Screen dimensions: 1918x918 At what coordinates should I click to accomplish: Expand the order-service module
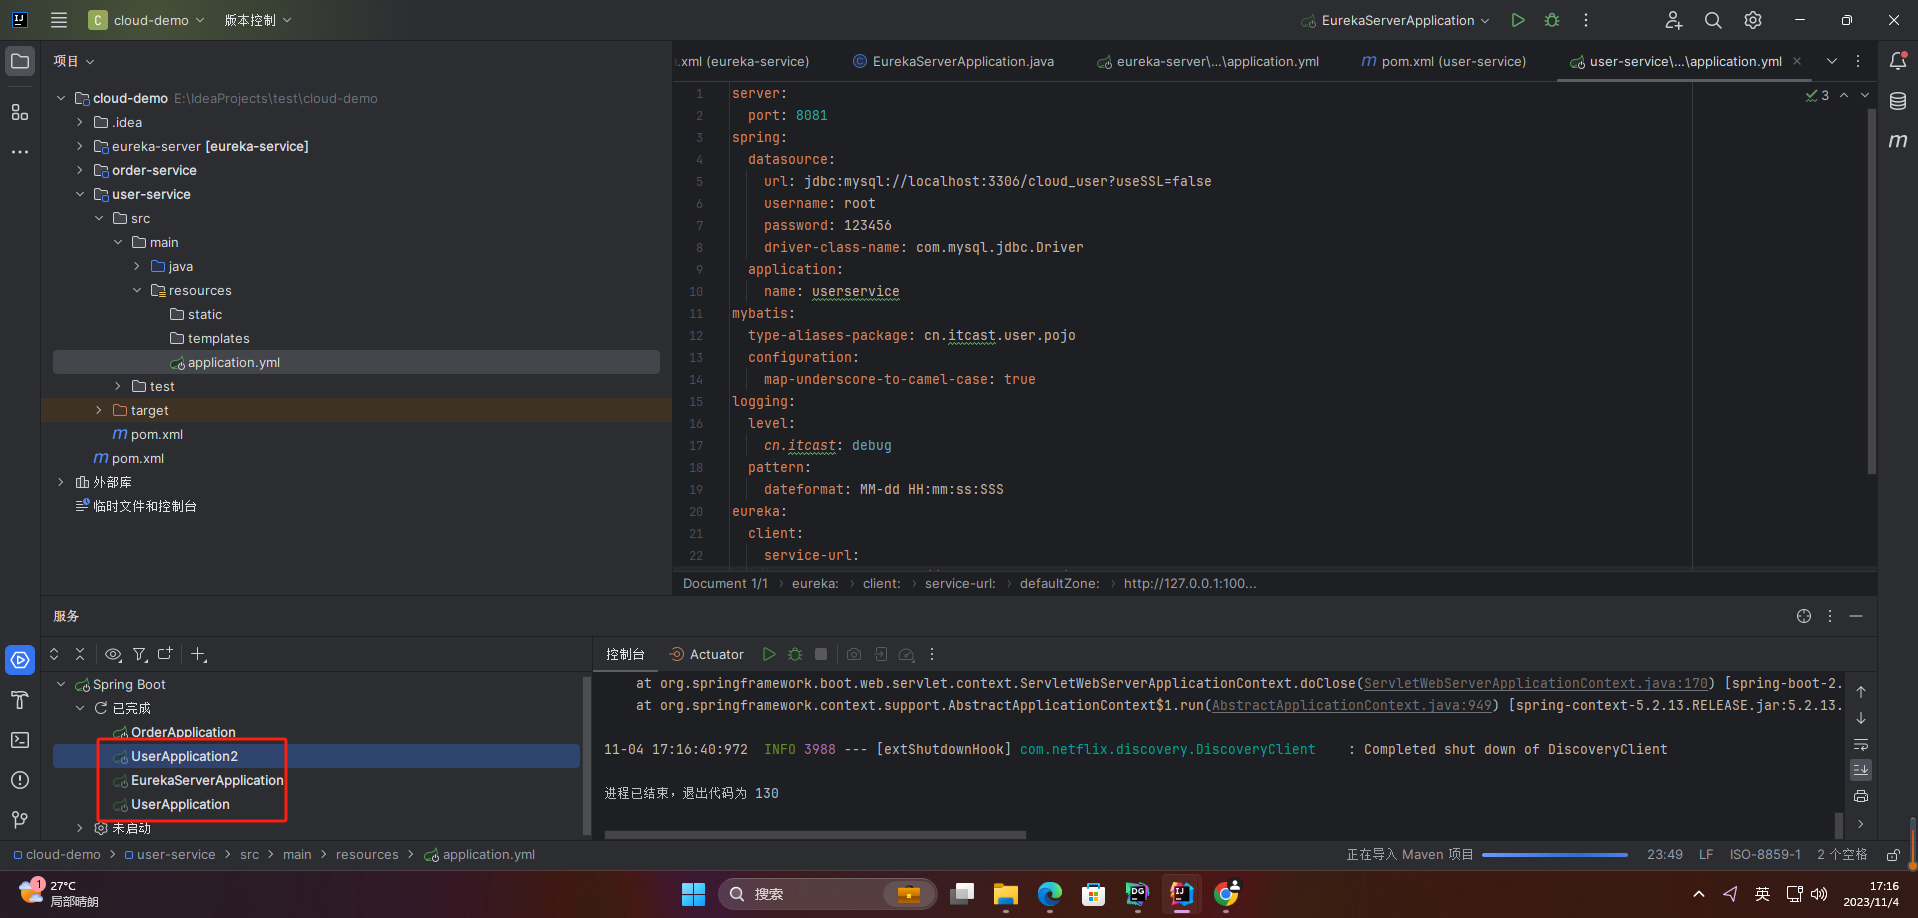[80, 170]
